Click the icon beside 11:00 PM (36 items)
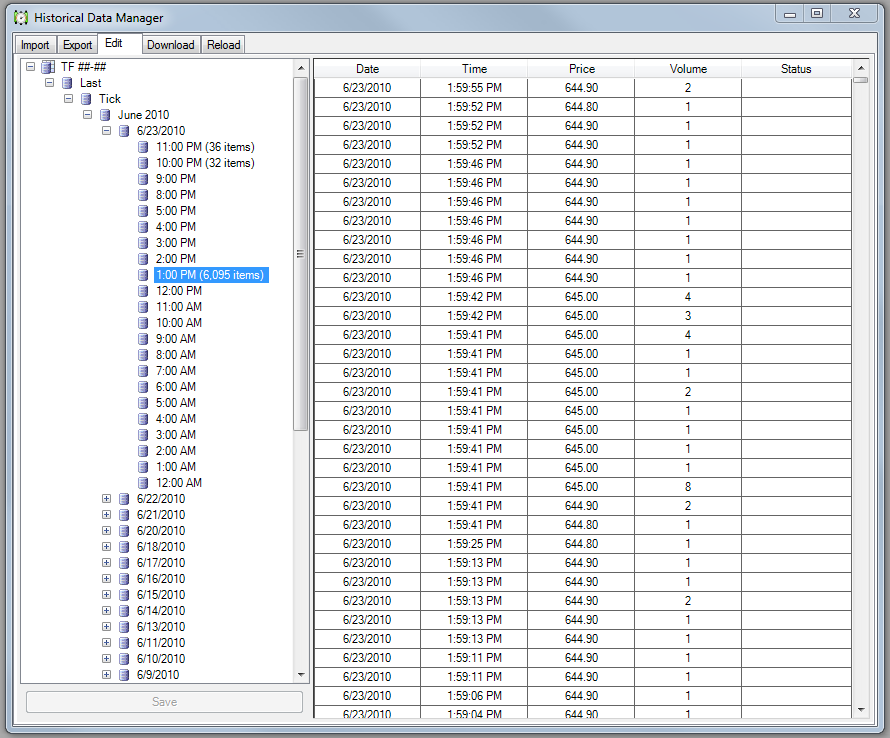The width and height of the screenshot is (890, 738). tap(144, 147)
